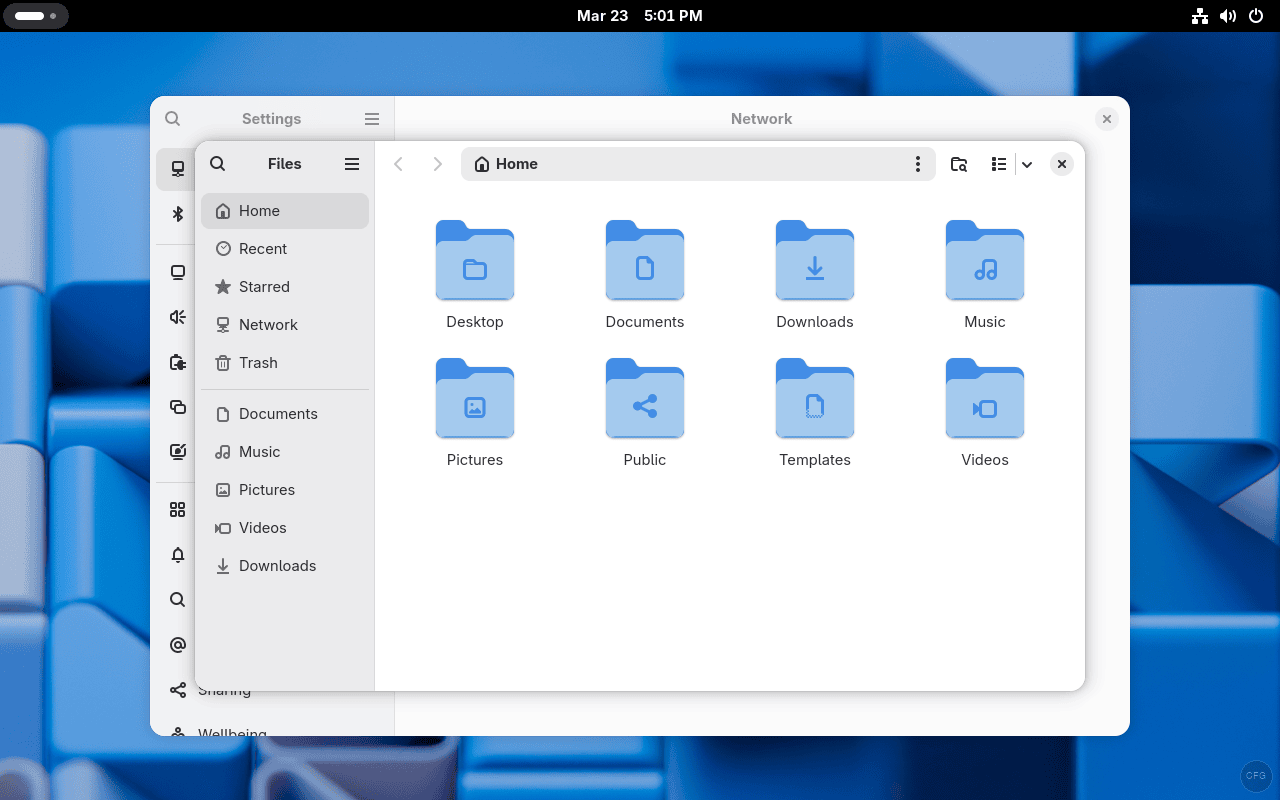
Task: Open the Settings primary menu
Action: (x=371, y=118)
